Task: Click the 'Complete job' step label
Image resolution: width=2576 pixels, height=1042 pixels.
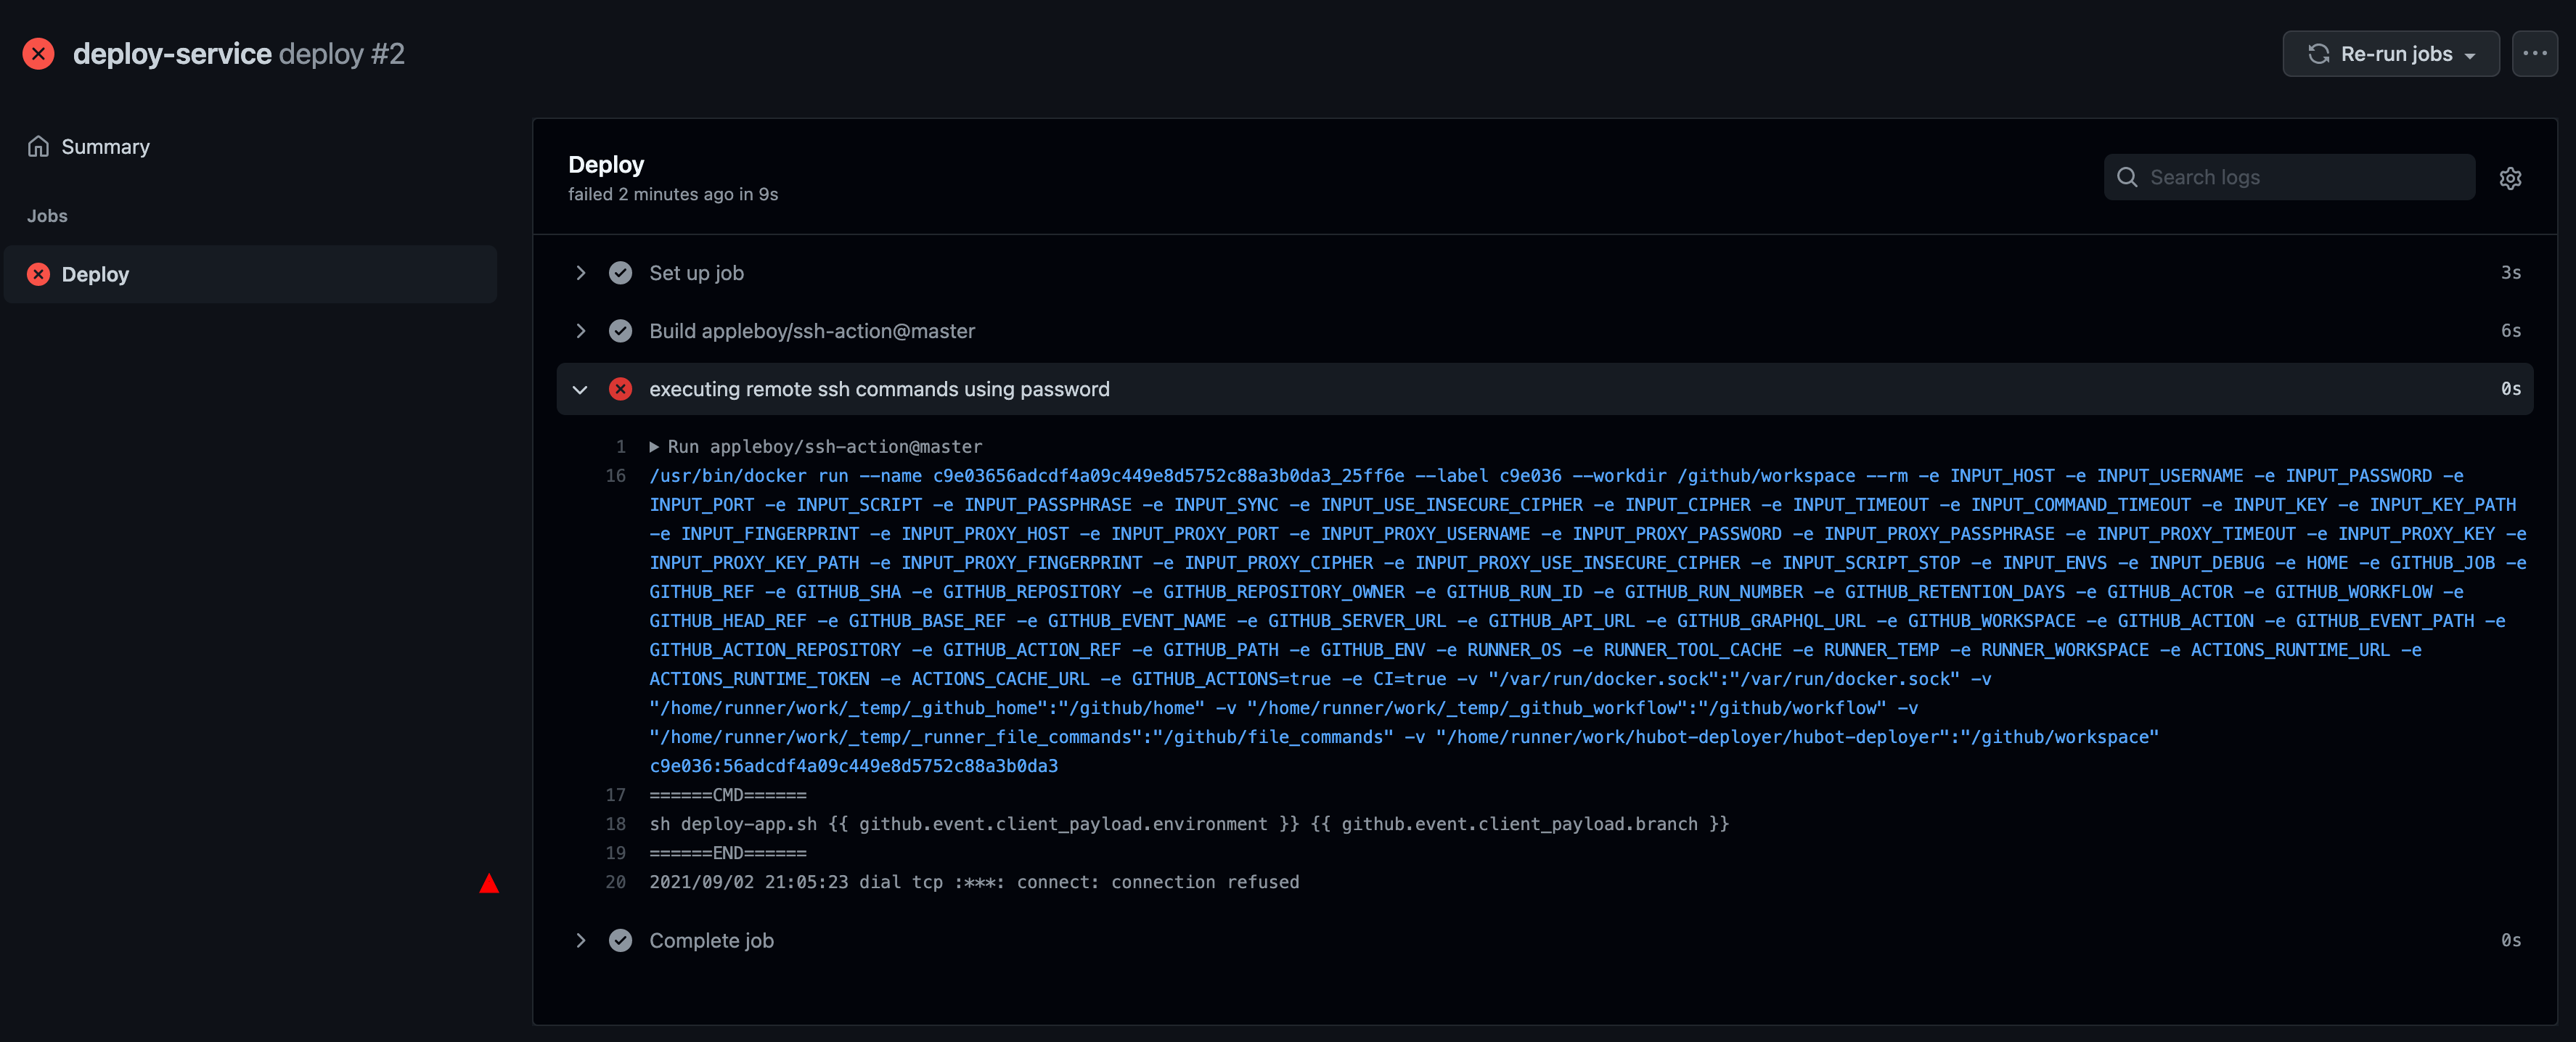Action: (x=711, y=940)
